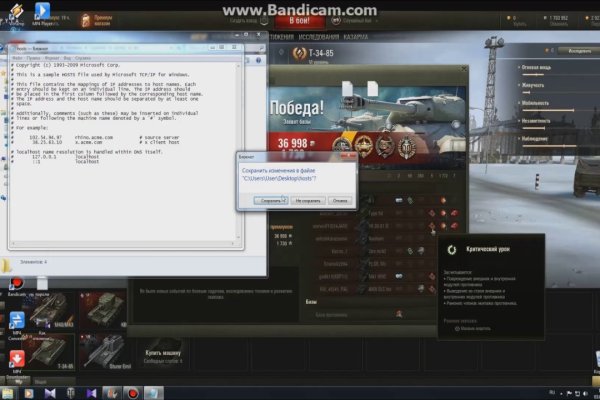Click the Не сохранять button
The width and height of the screenshot is (600, 400).
pyautogui.click(x=305, y=200)
